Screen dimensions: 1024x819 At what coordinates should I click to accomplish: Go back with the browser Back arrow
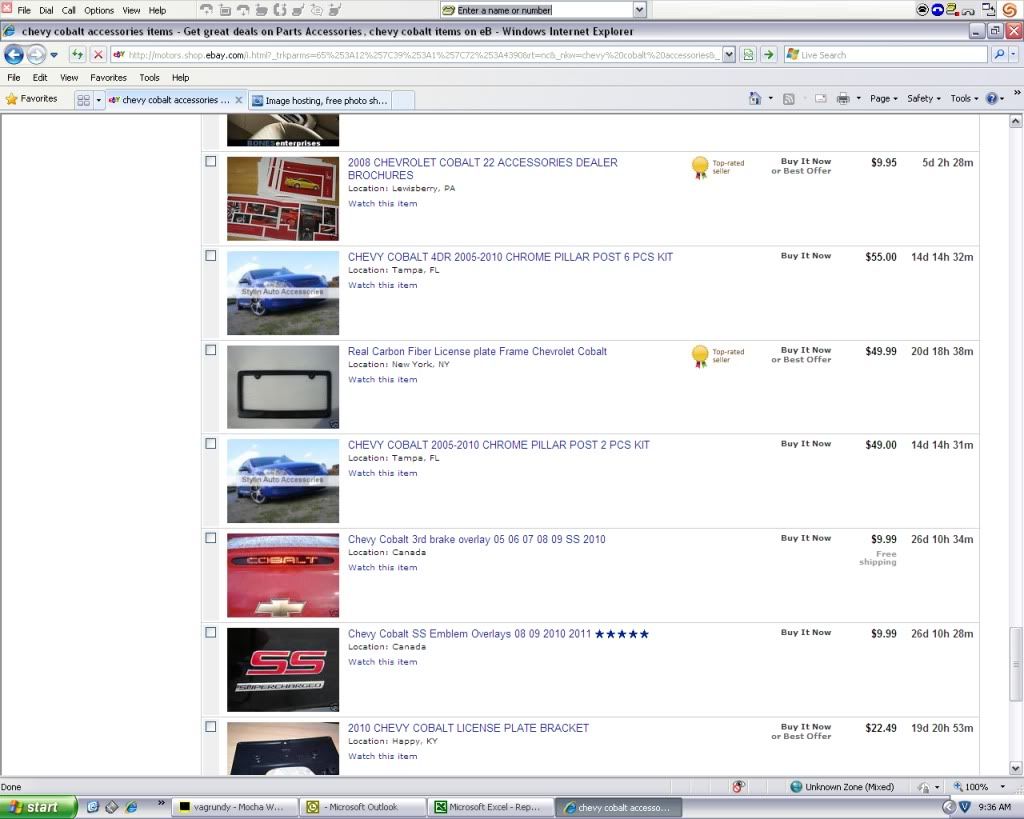tap(14, 55)
